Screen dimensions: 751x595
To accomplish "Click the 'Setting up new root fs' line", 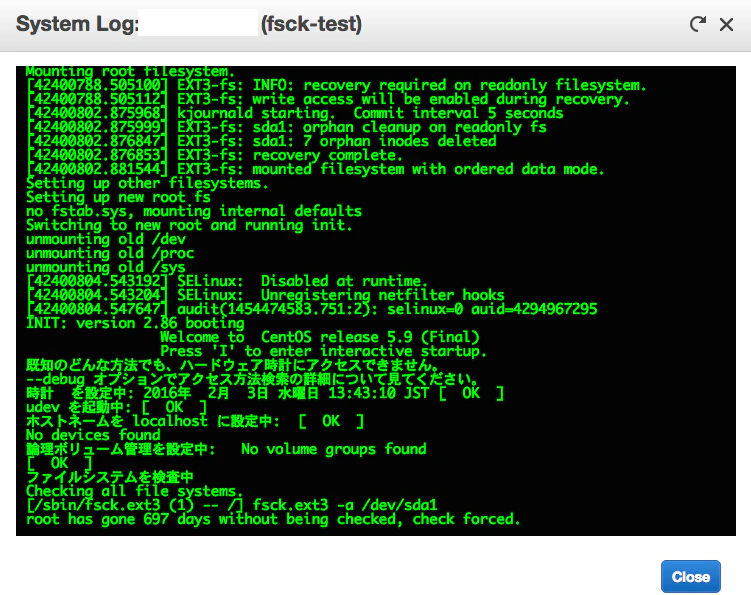I will 118,197.
